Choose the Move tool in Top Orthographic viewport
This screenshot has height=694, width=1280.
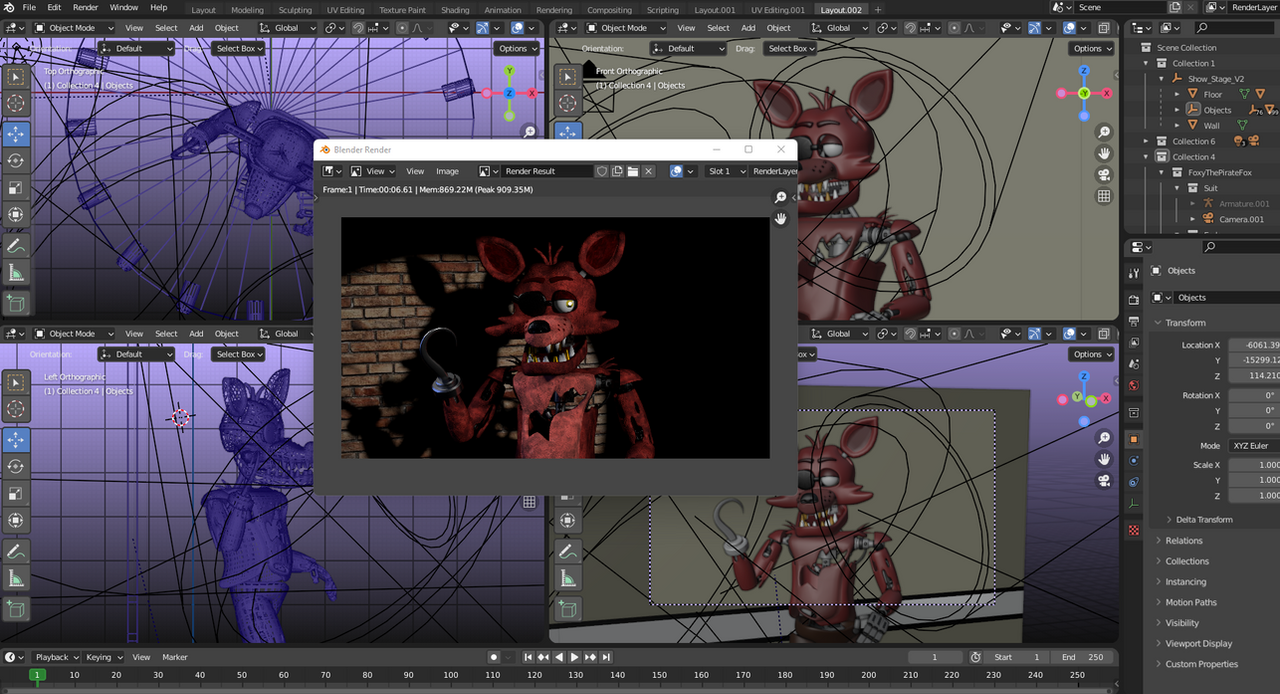click(x=16, y=134)
